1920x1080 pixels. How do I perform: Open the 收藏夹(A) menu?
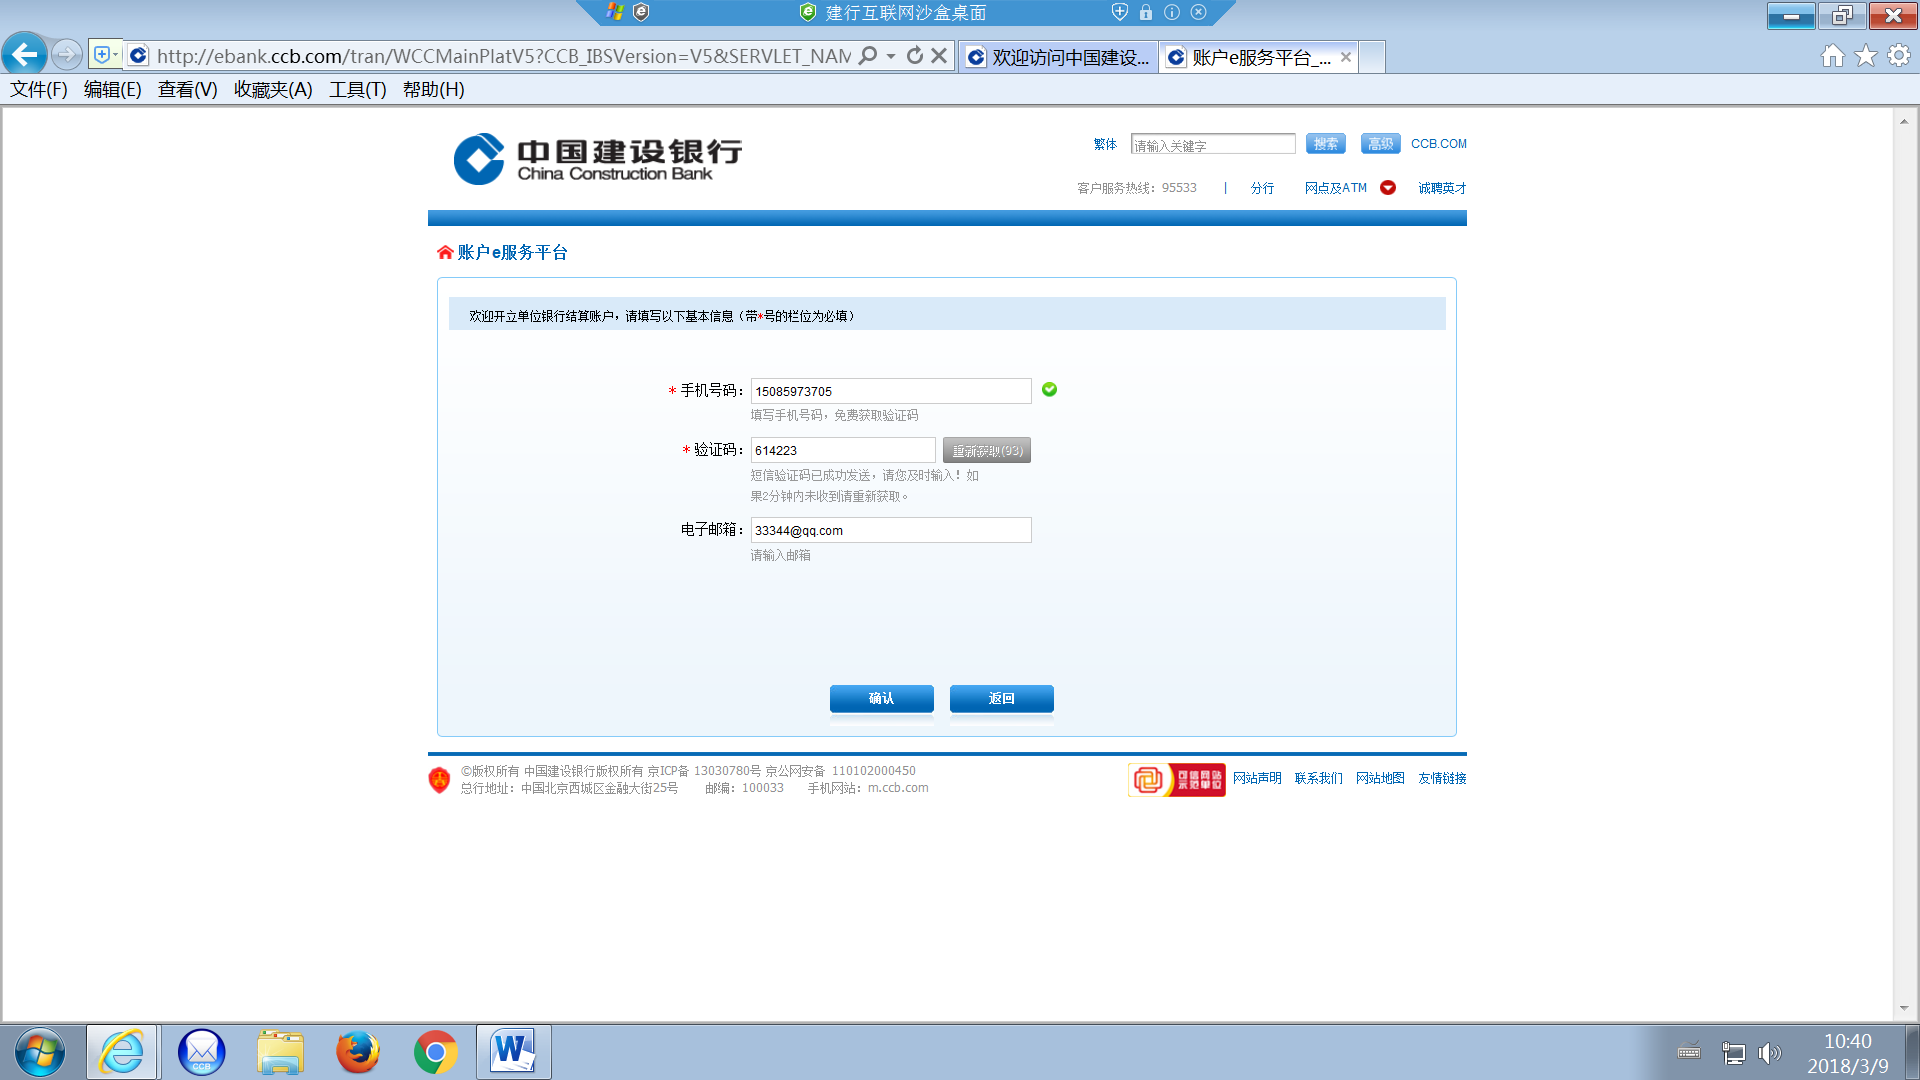point(273,90)
